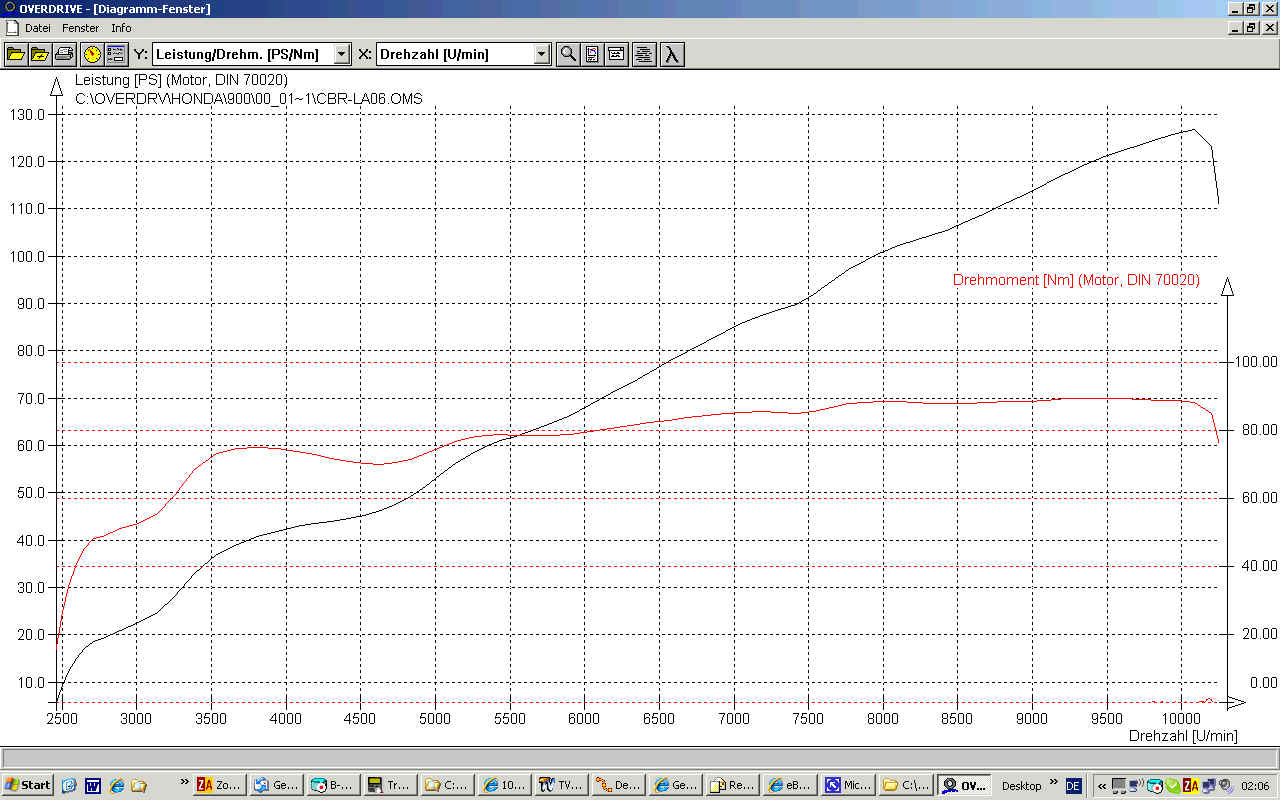Image resolution: width=1280 pixels, height=800 pixels.
Task: Switch to the De... taskbar window
Action: coord(618,785)
